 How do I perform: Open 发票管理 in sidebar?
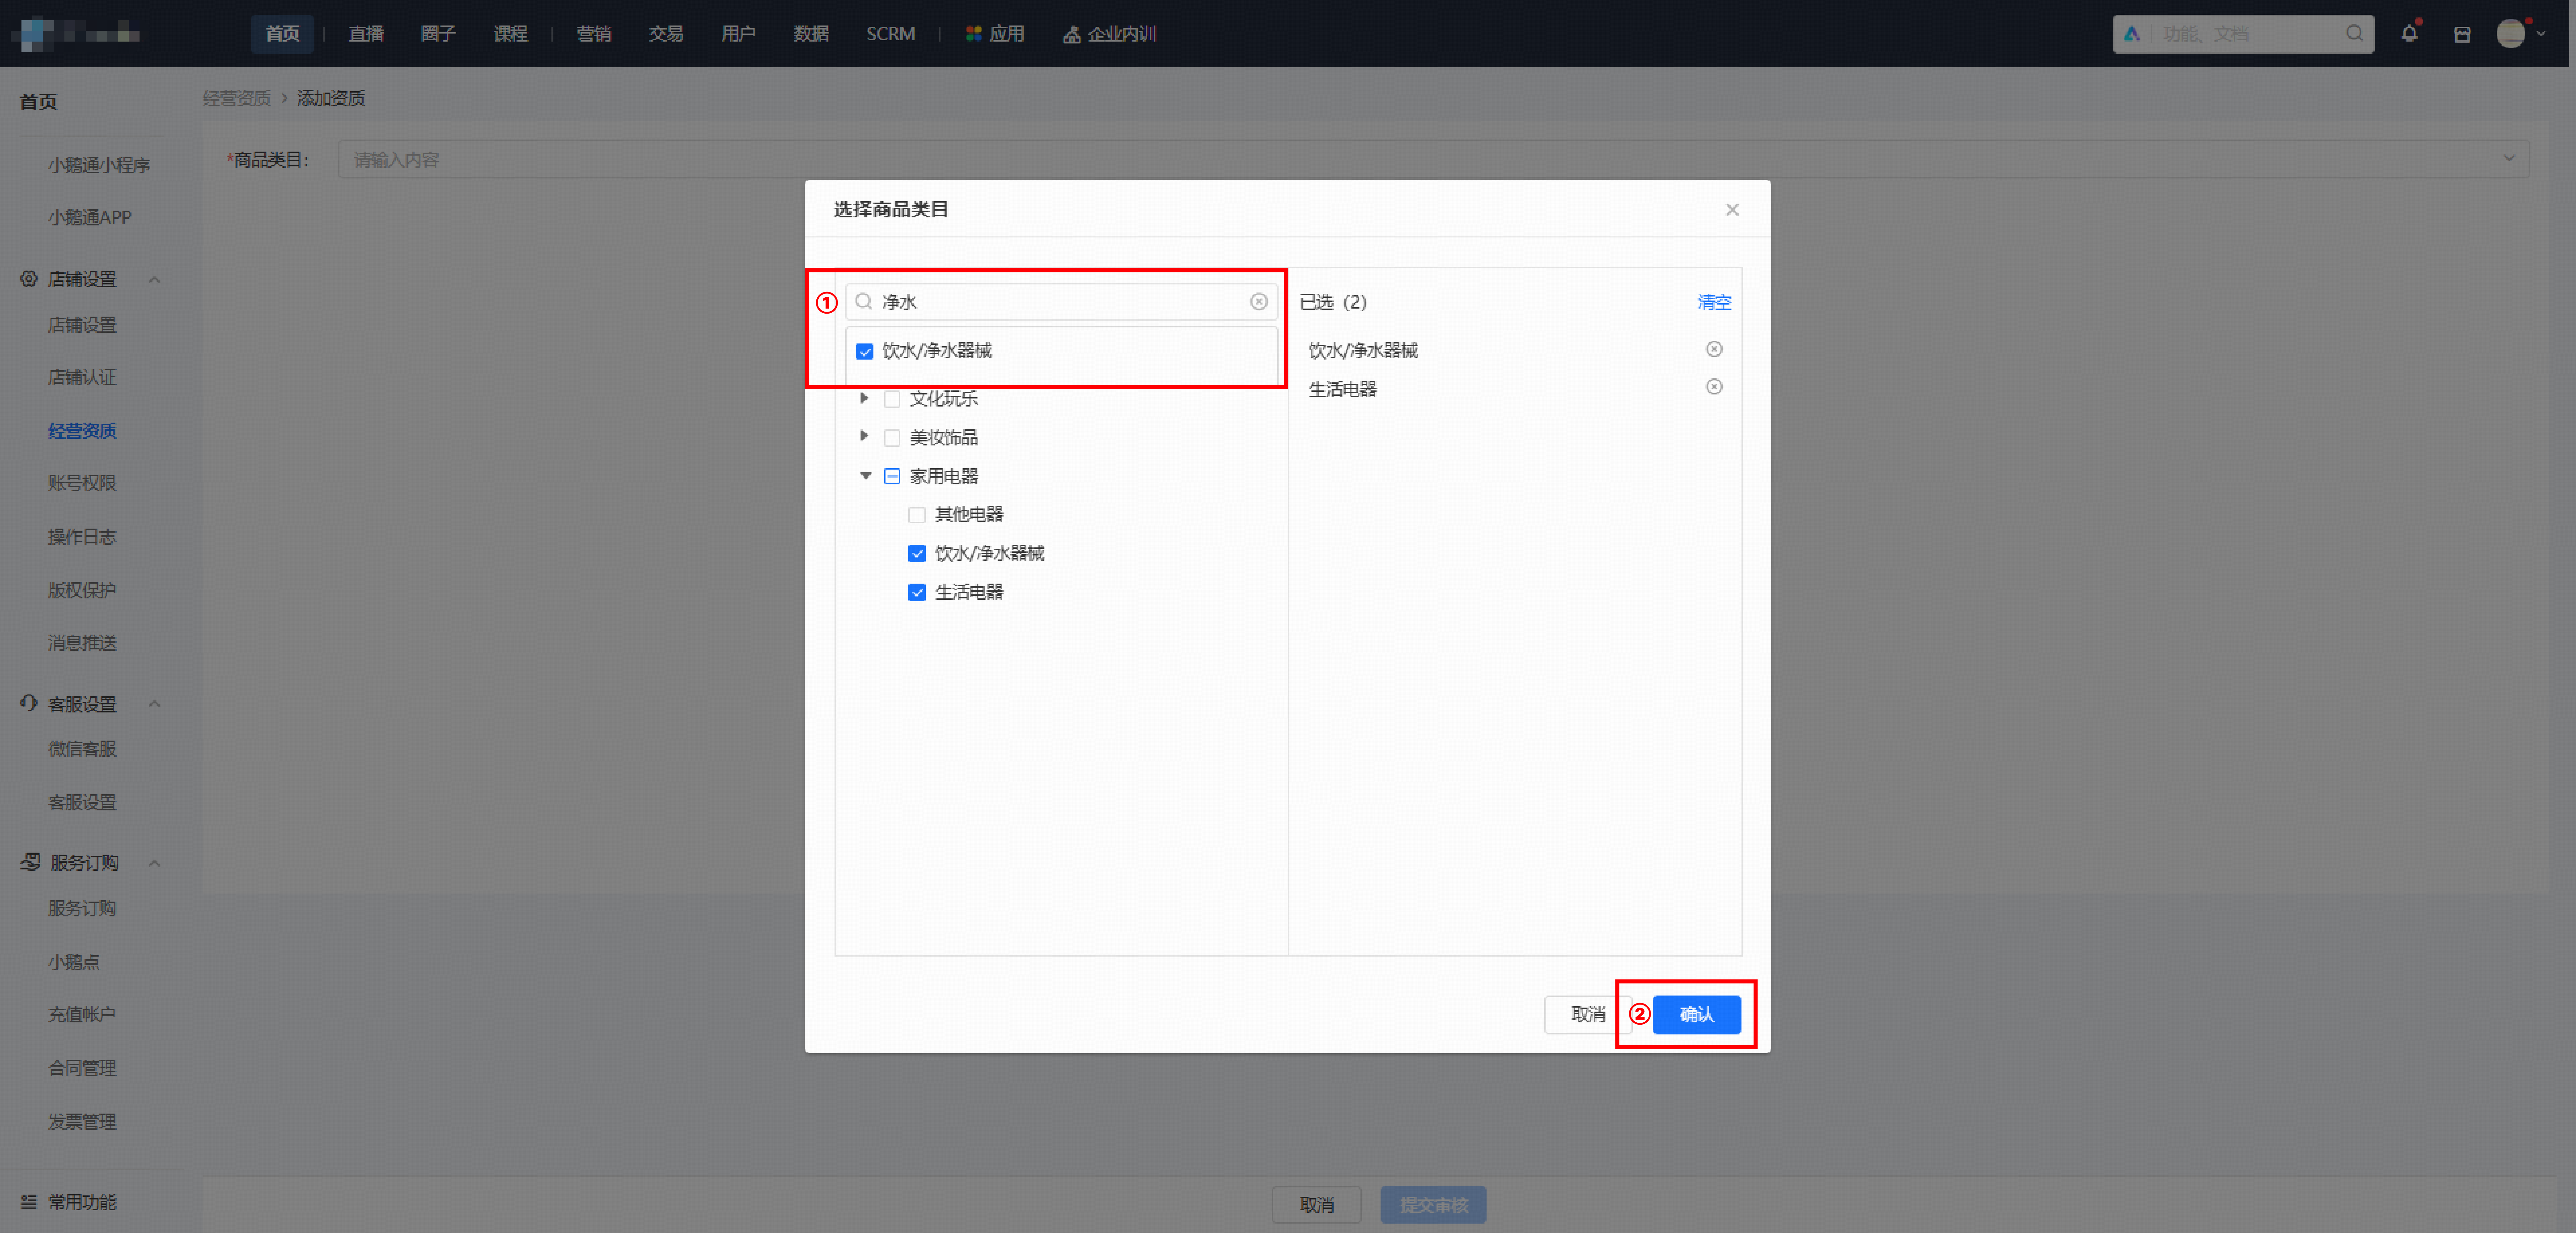tap(82, 1122)
